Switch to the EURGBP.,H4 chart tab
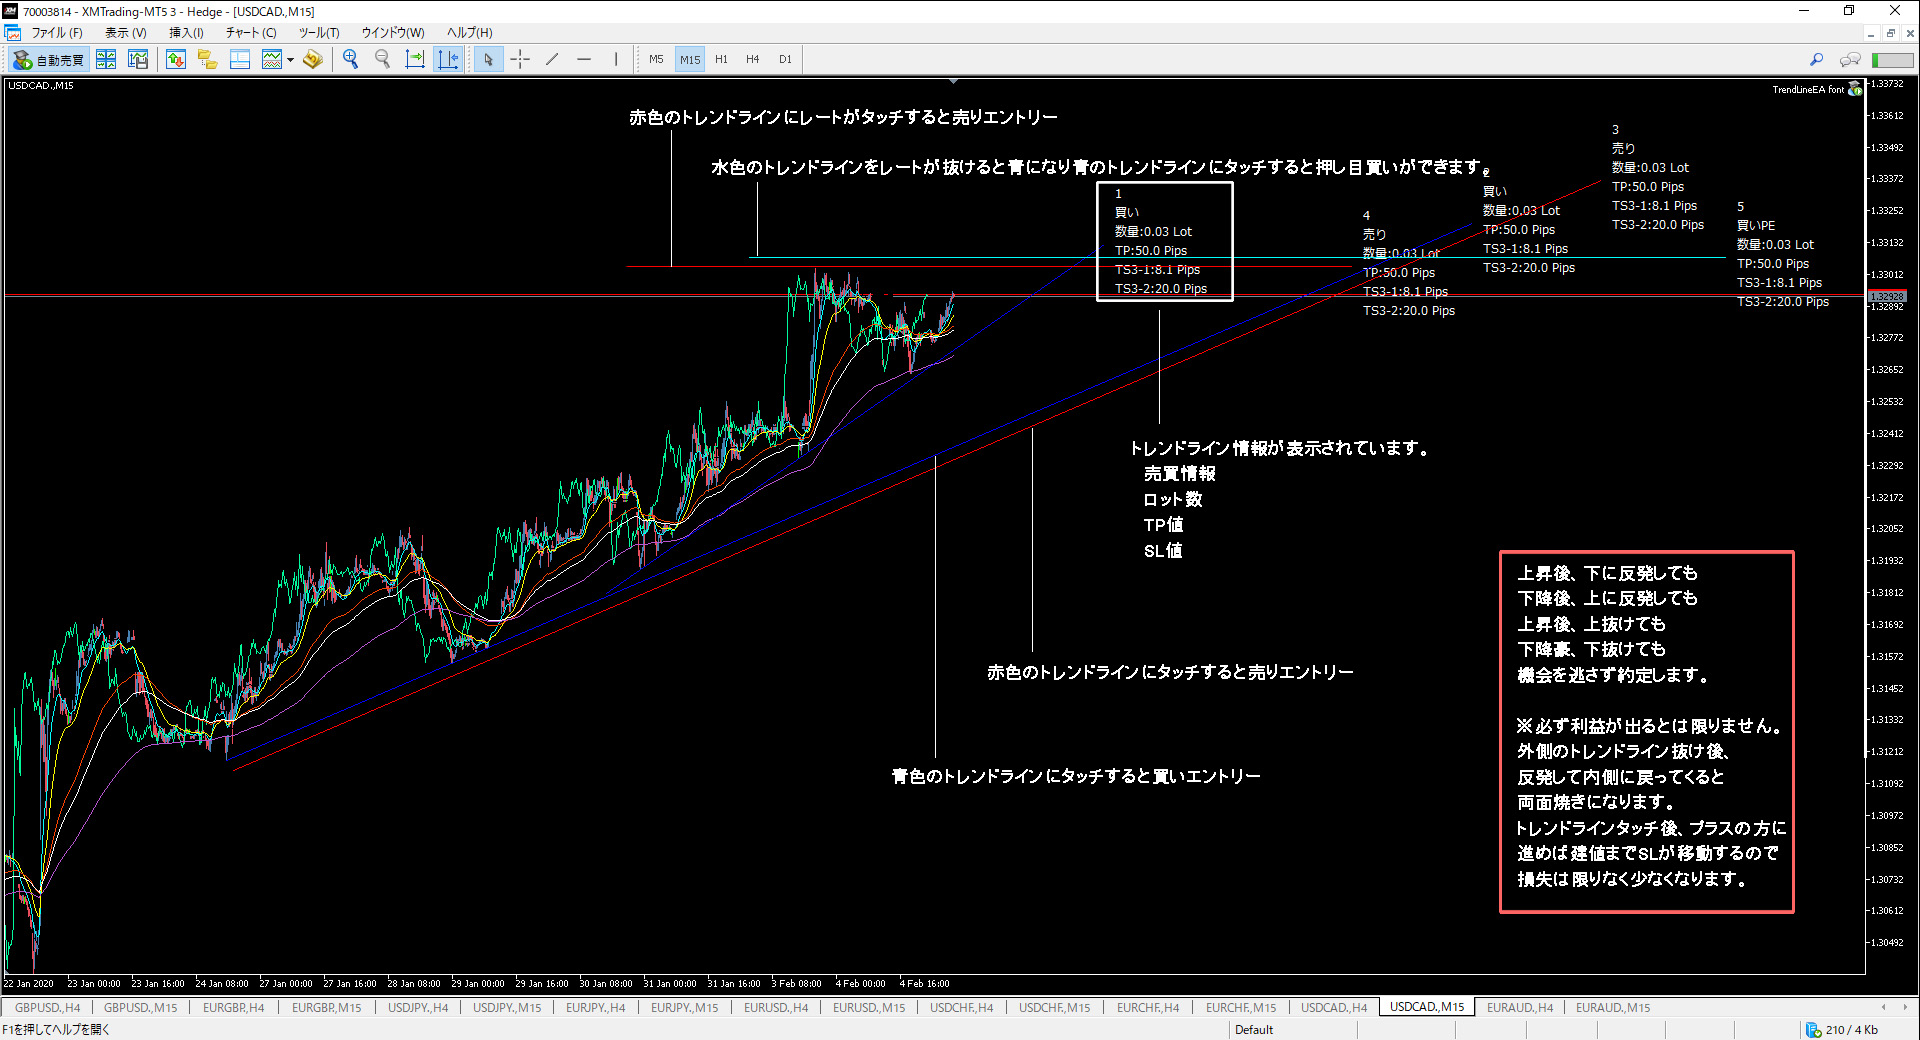The height and width of the screenshot is (1040, 1920). coord(233,1007)
